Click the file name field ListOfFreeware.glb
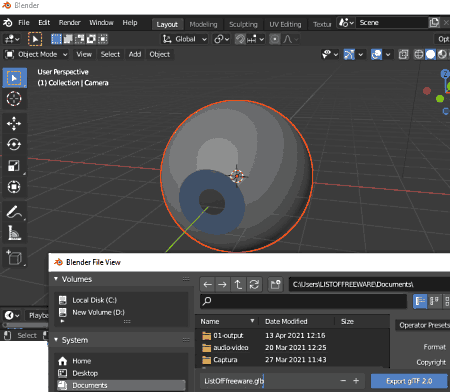 point(267,381)
